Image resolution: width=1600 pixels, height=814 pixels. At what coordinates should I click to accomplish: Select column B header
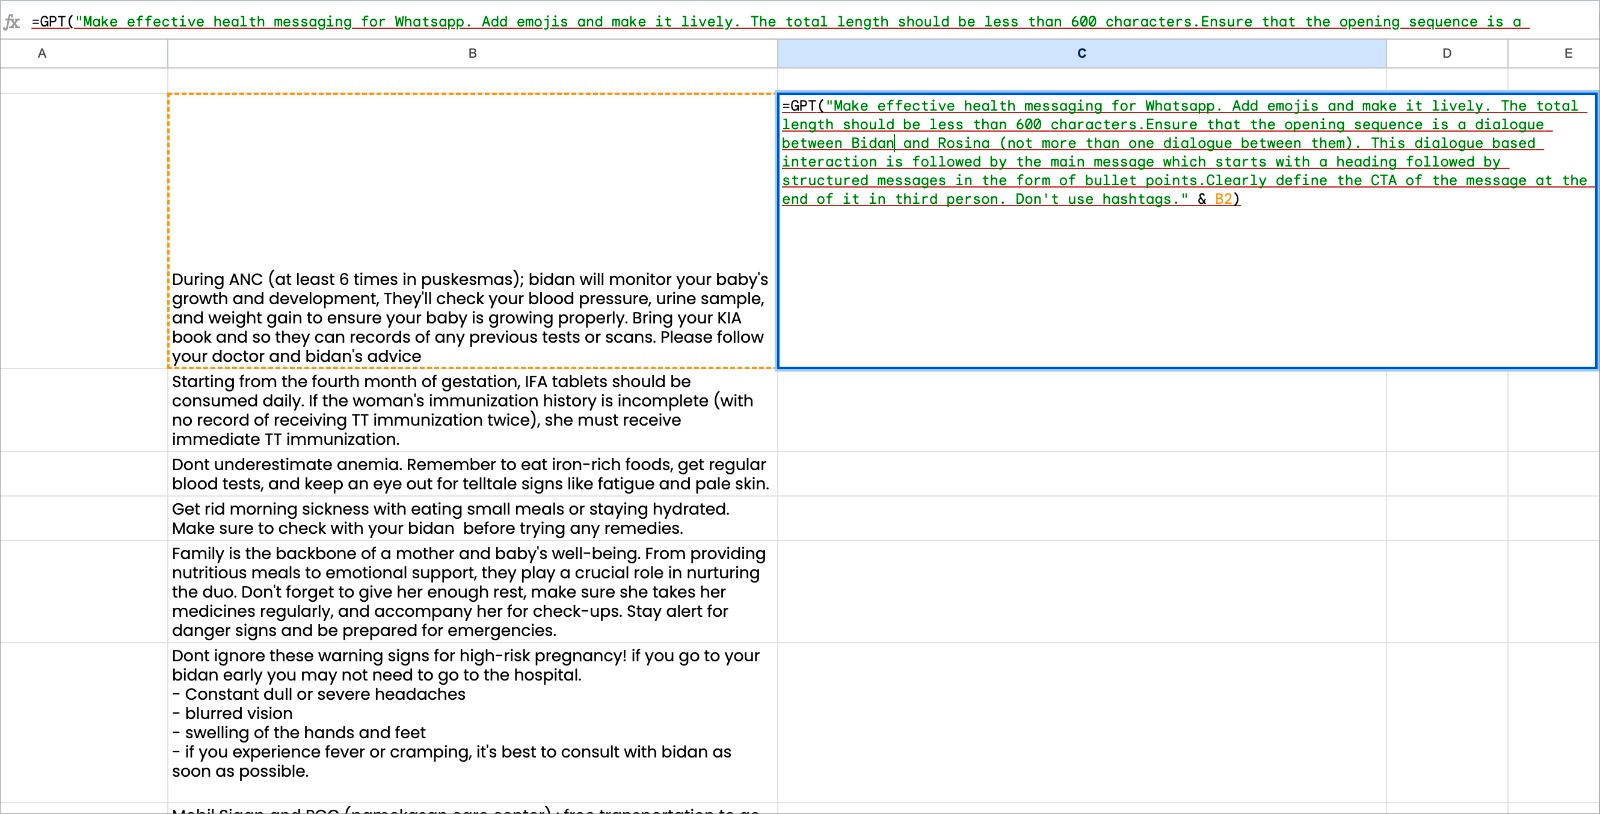[472, 53]
